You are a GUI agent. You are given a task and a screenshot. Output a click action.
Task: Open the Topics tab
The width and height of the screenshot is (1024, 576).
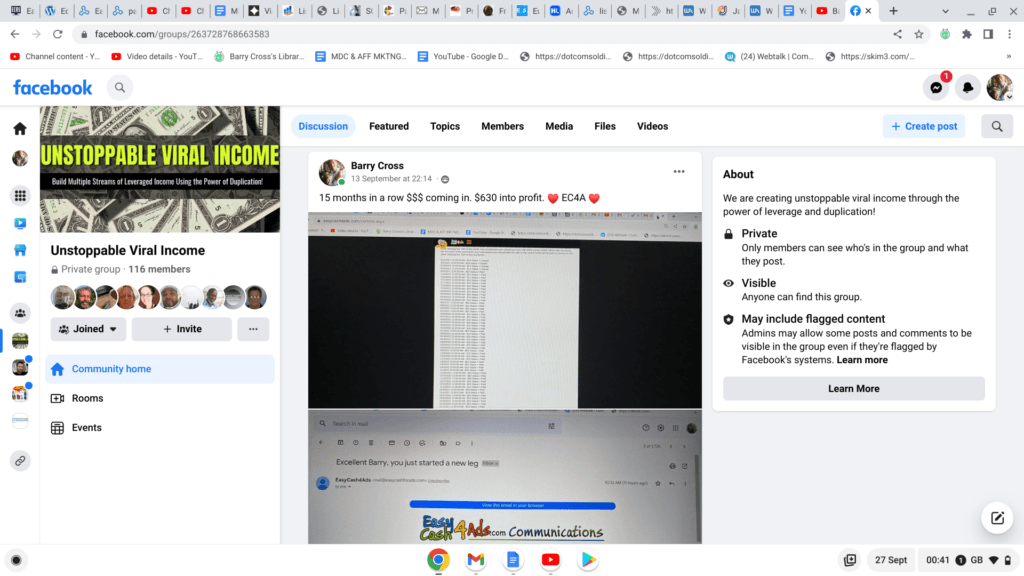click(445, 126)
